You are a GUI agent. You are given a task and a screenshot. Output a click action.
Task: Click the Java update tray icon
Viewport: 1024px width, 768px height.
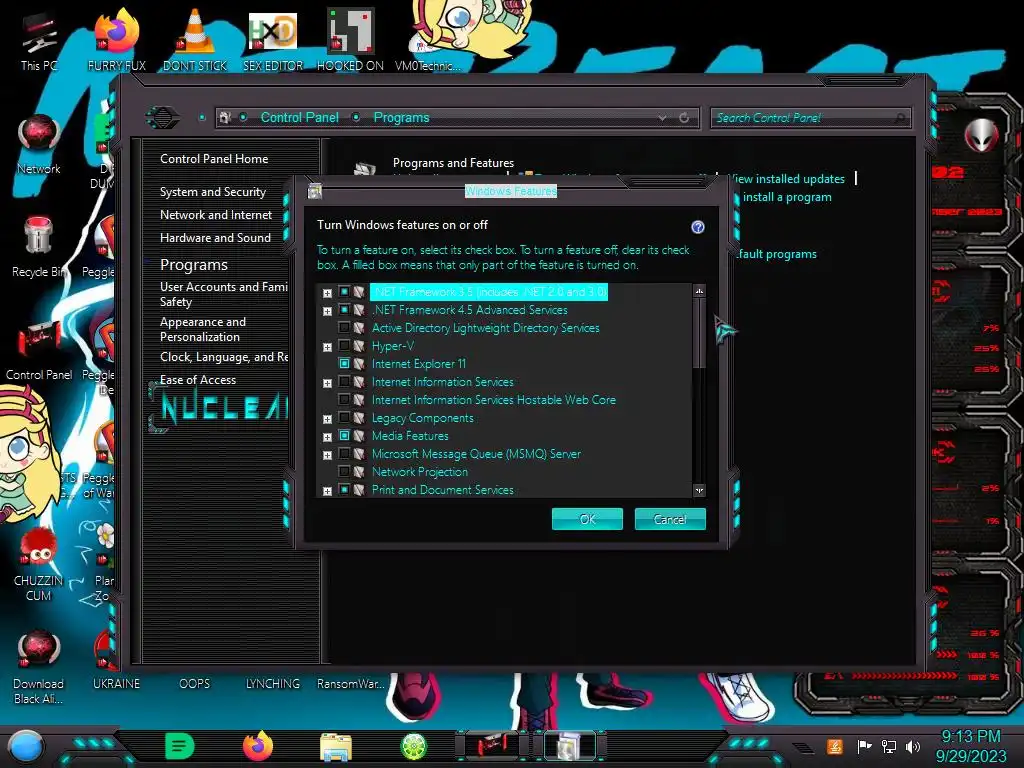click(835, 746)
